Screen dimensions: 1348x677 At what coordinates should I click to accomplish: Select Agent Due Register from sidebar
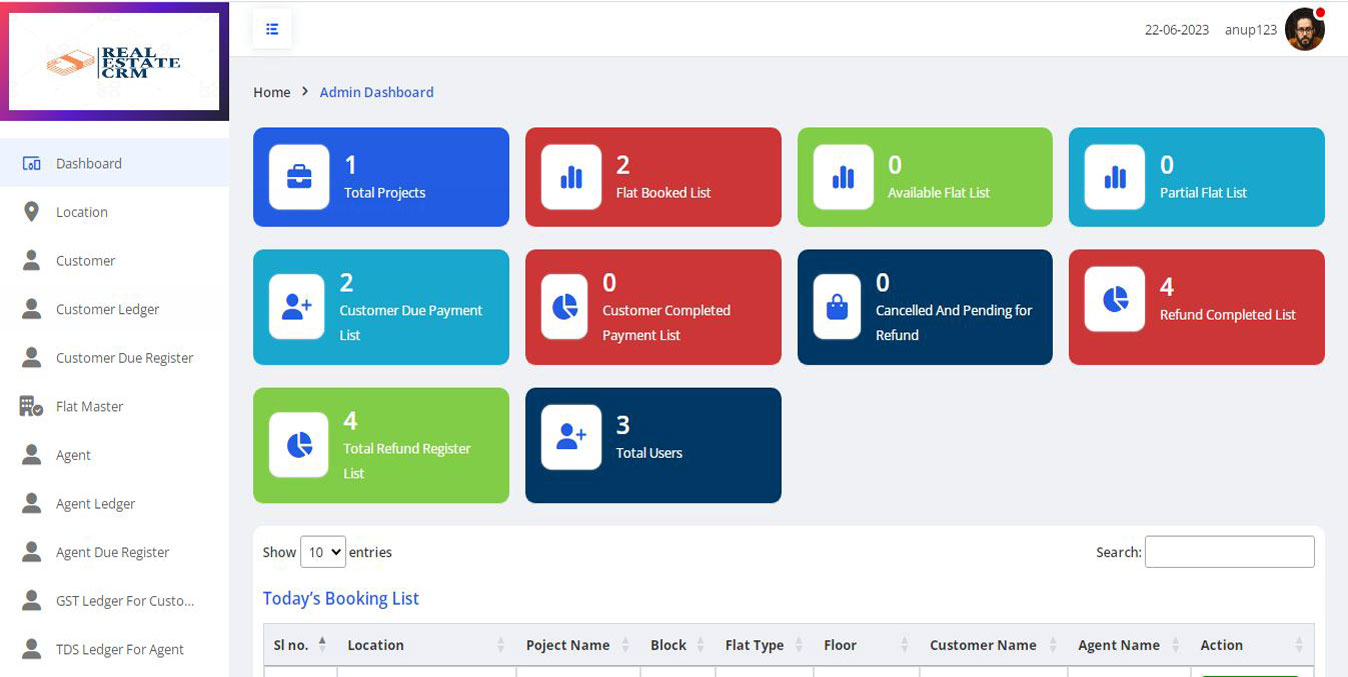point(112,552)
